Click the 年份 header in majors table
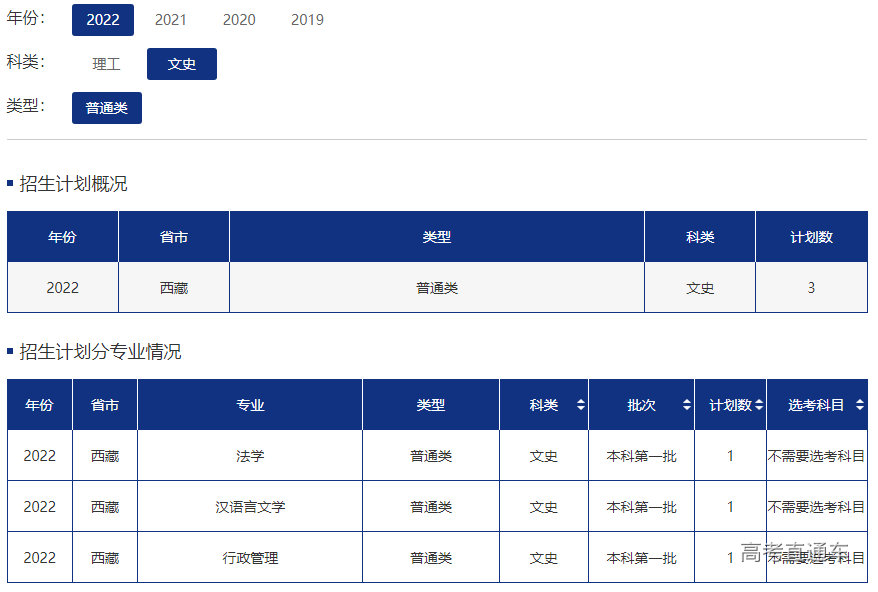Viewport: 878px width, 592px height. (x=40, y=405)
